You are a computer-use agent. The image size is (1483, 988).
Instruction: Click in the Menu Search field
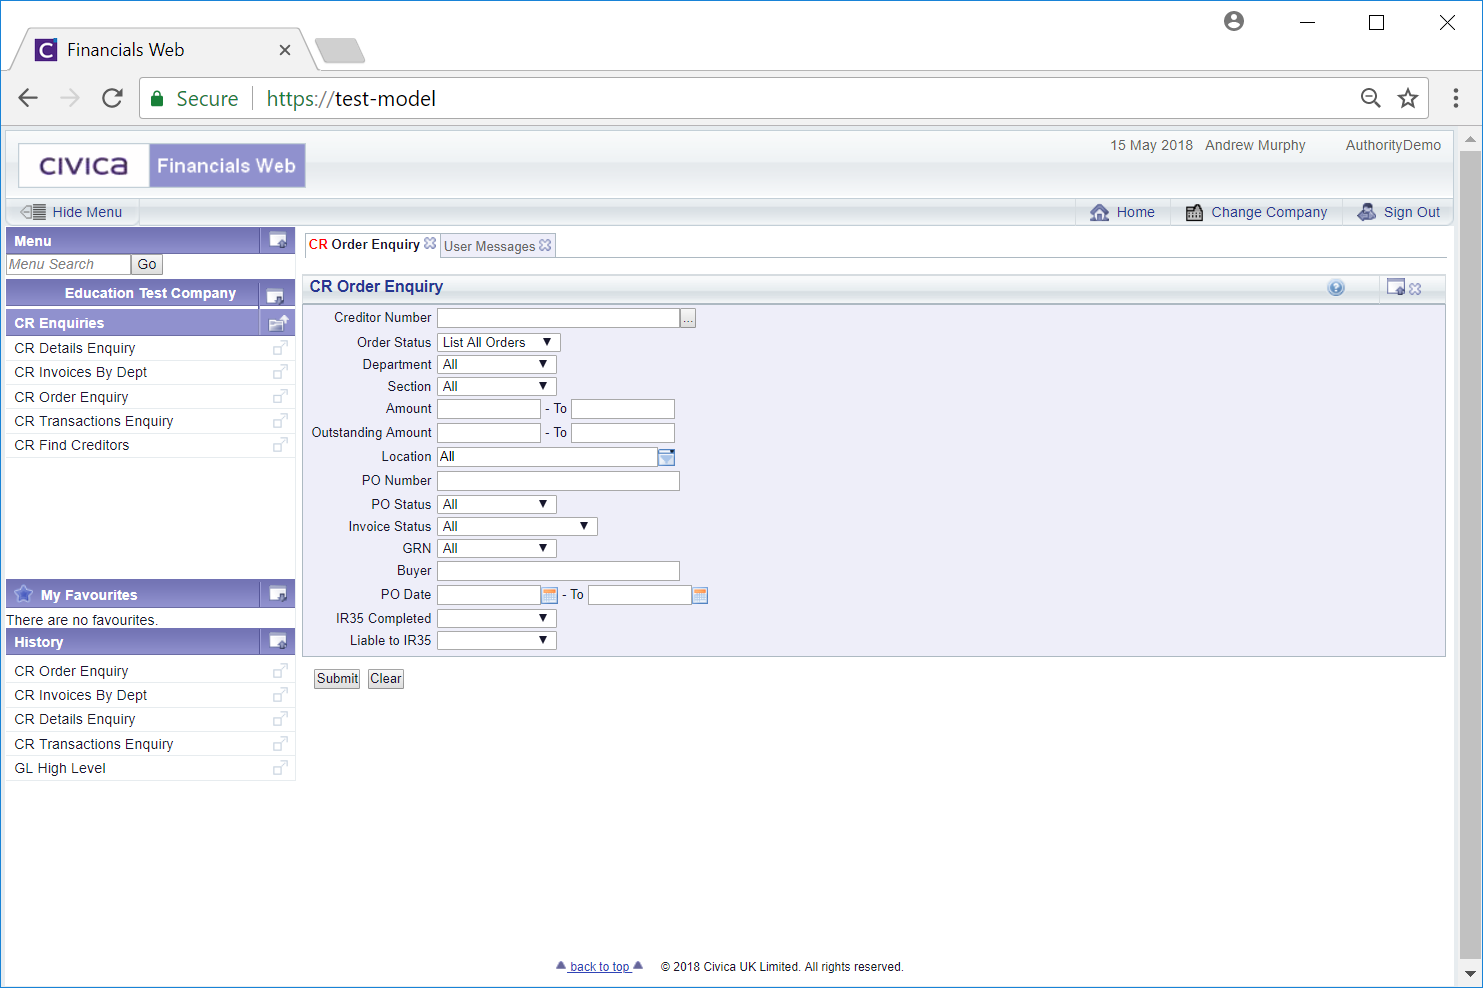[x=69, y=264]
